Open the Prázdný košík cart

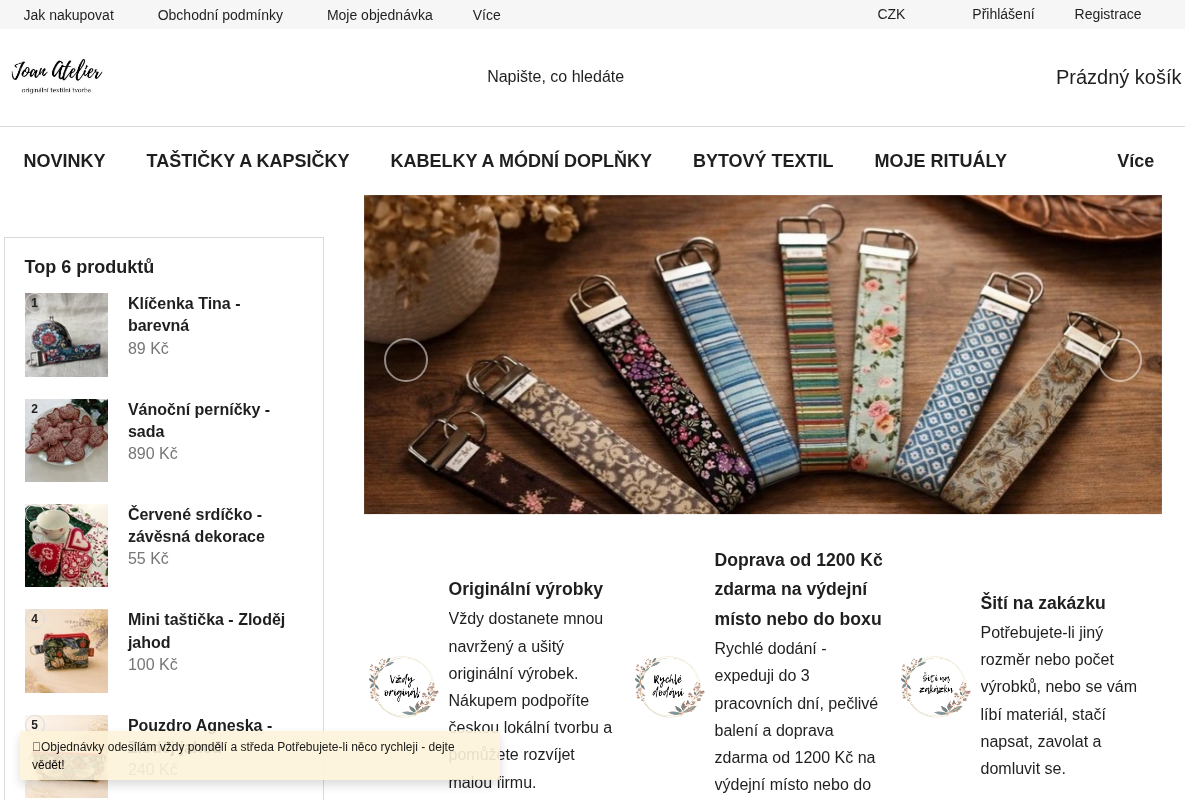pos(1118,77)
